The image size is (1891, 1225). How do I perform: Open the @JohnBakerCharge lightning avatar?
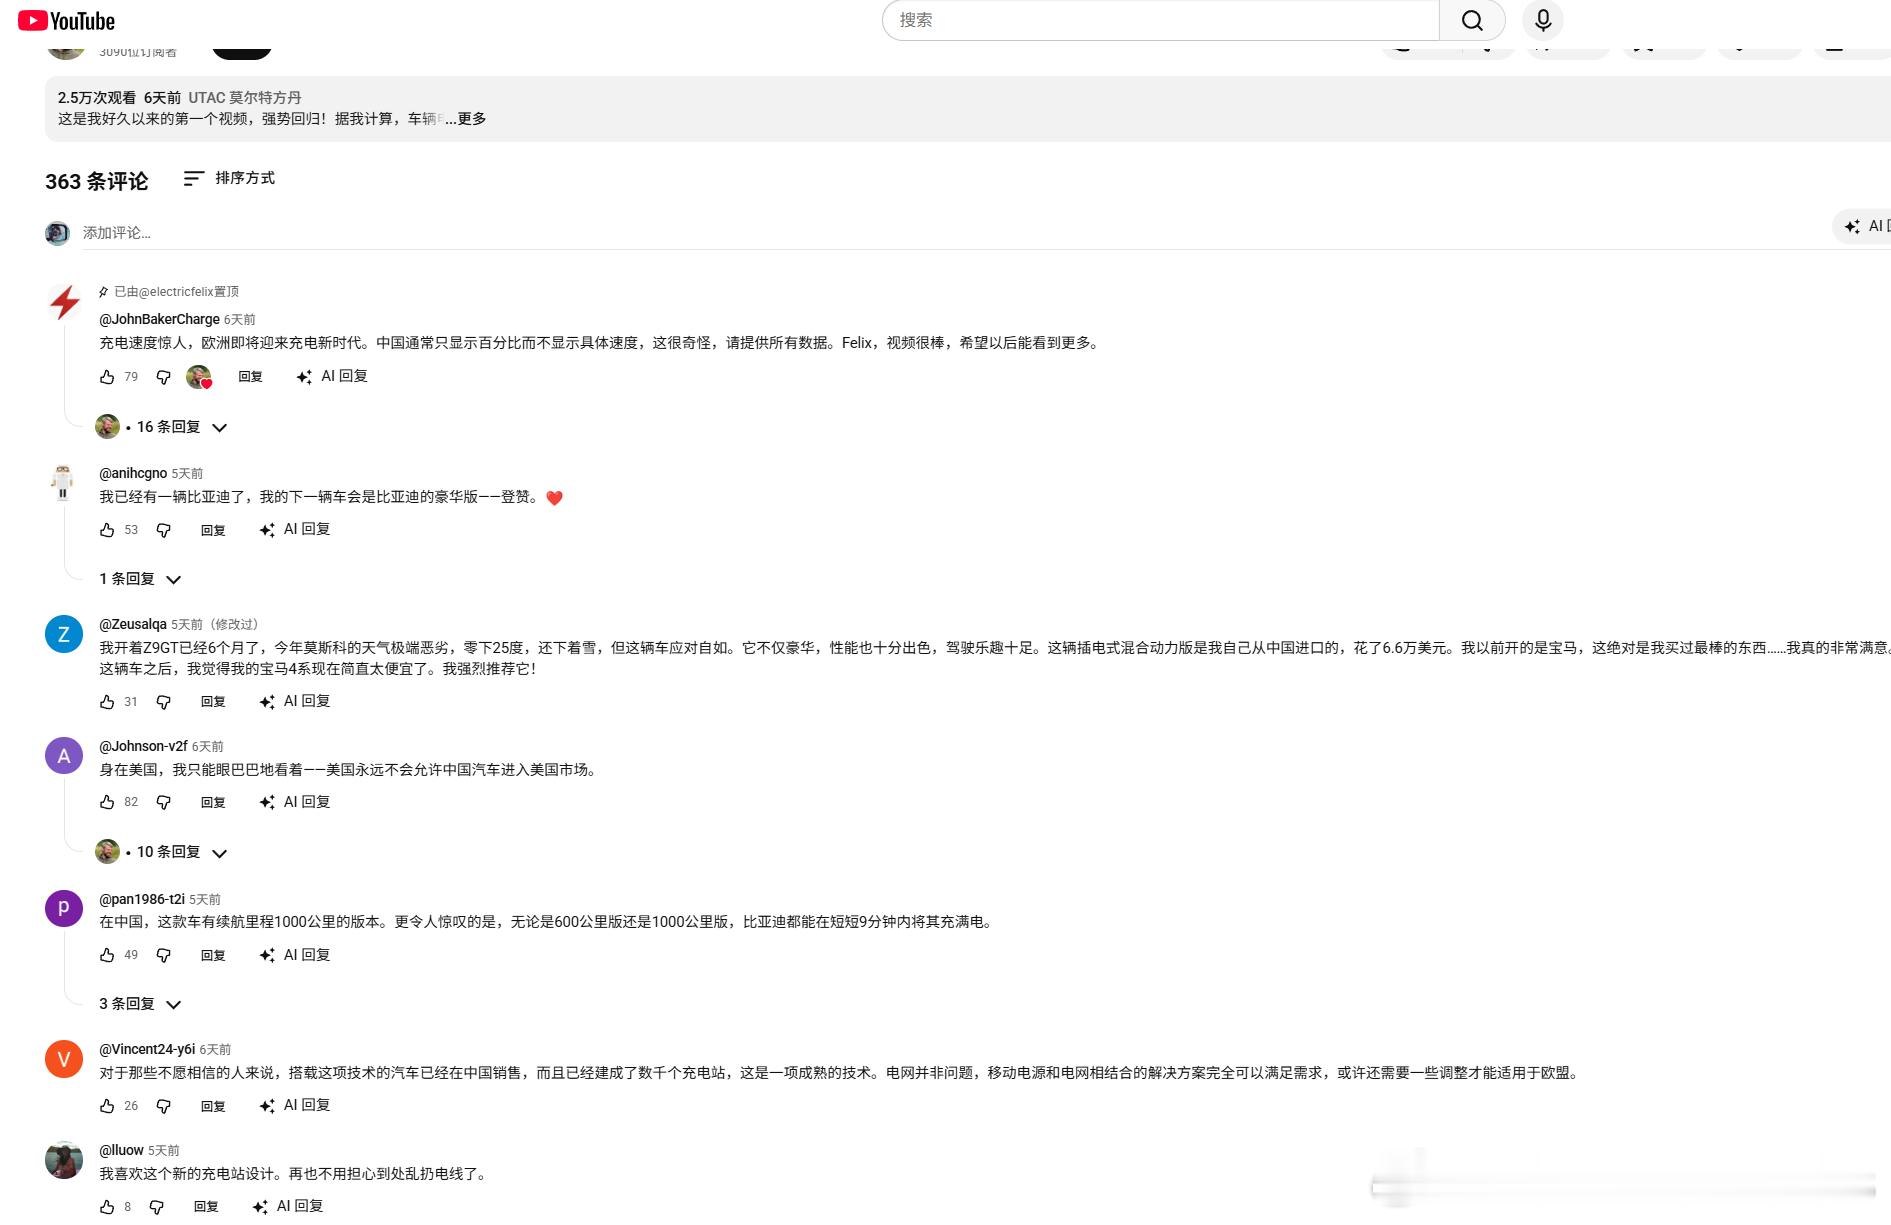click(x=64, y=301)
